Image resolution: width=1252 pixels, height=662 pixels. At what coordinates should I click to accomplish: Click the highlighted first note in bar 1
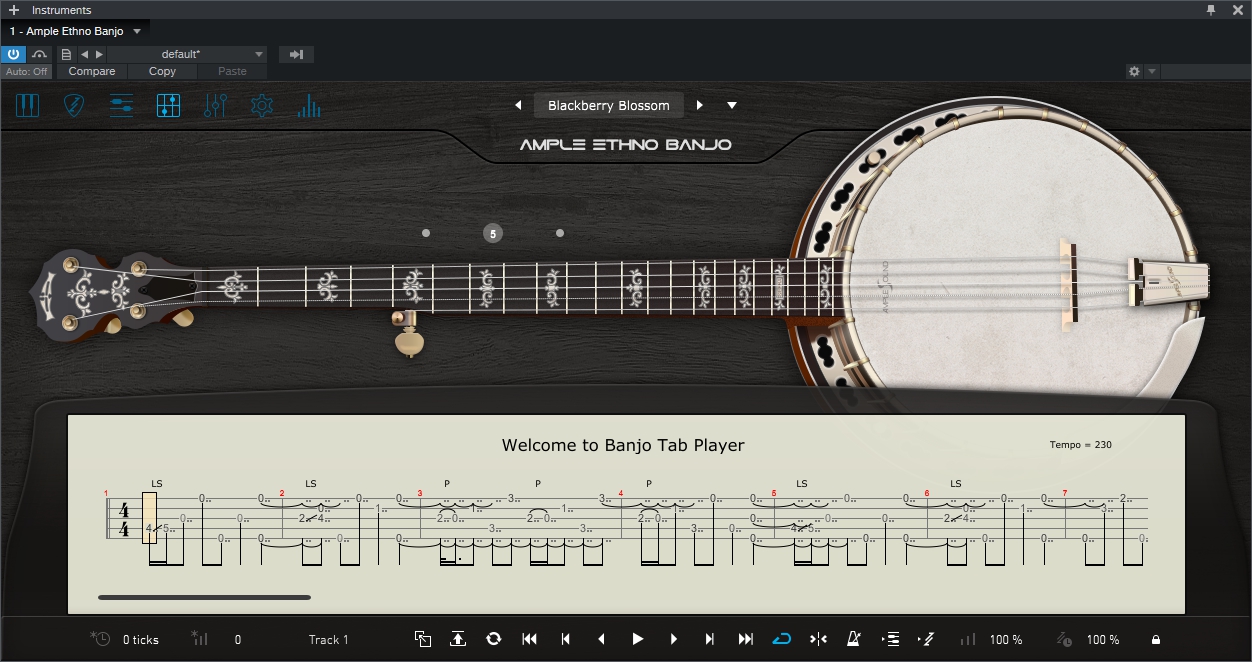[x=150, y=518]
